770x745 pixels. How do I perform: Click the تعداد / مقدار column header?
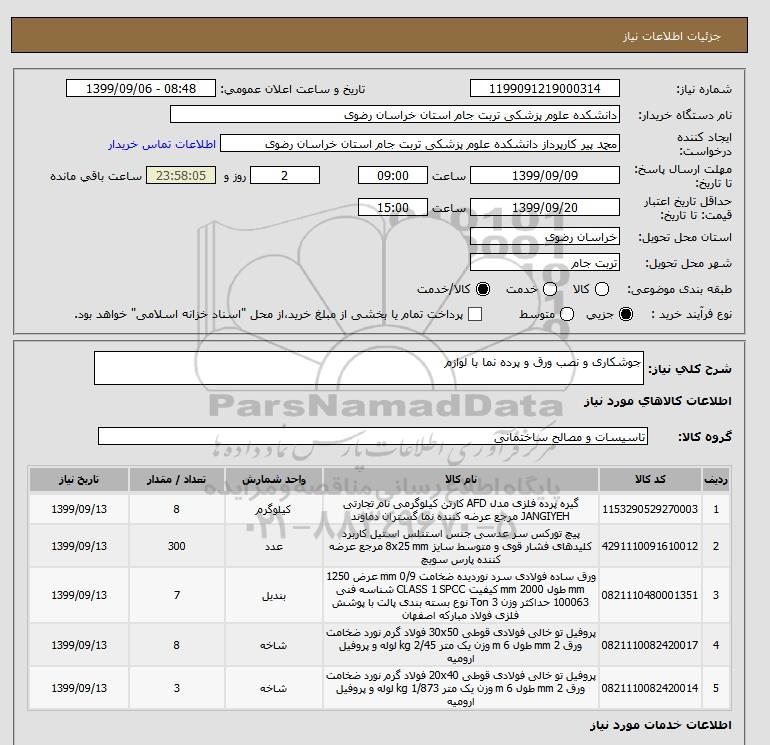[x=177, y=479]
